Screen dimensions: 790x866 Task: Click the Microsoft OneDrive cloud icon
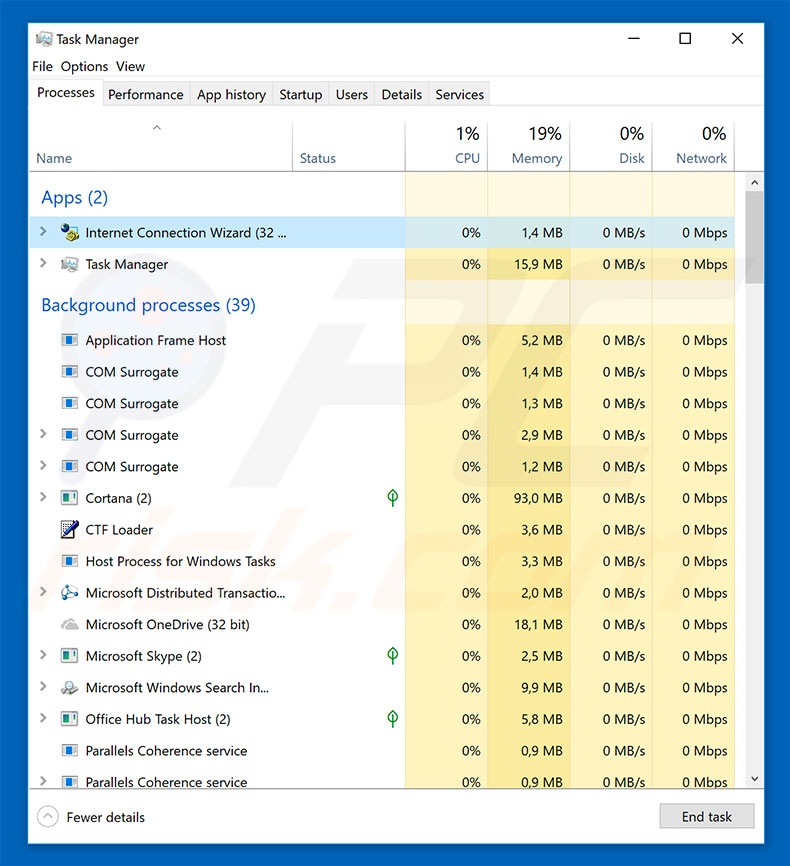(x=70, y=625)
